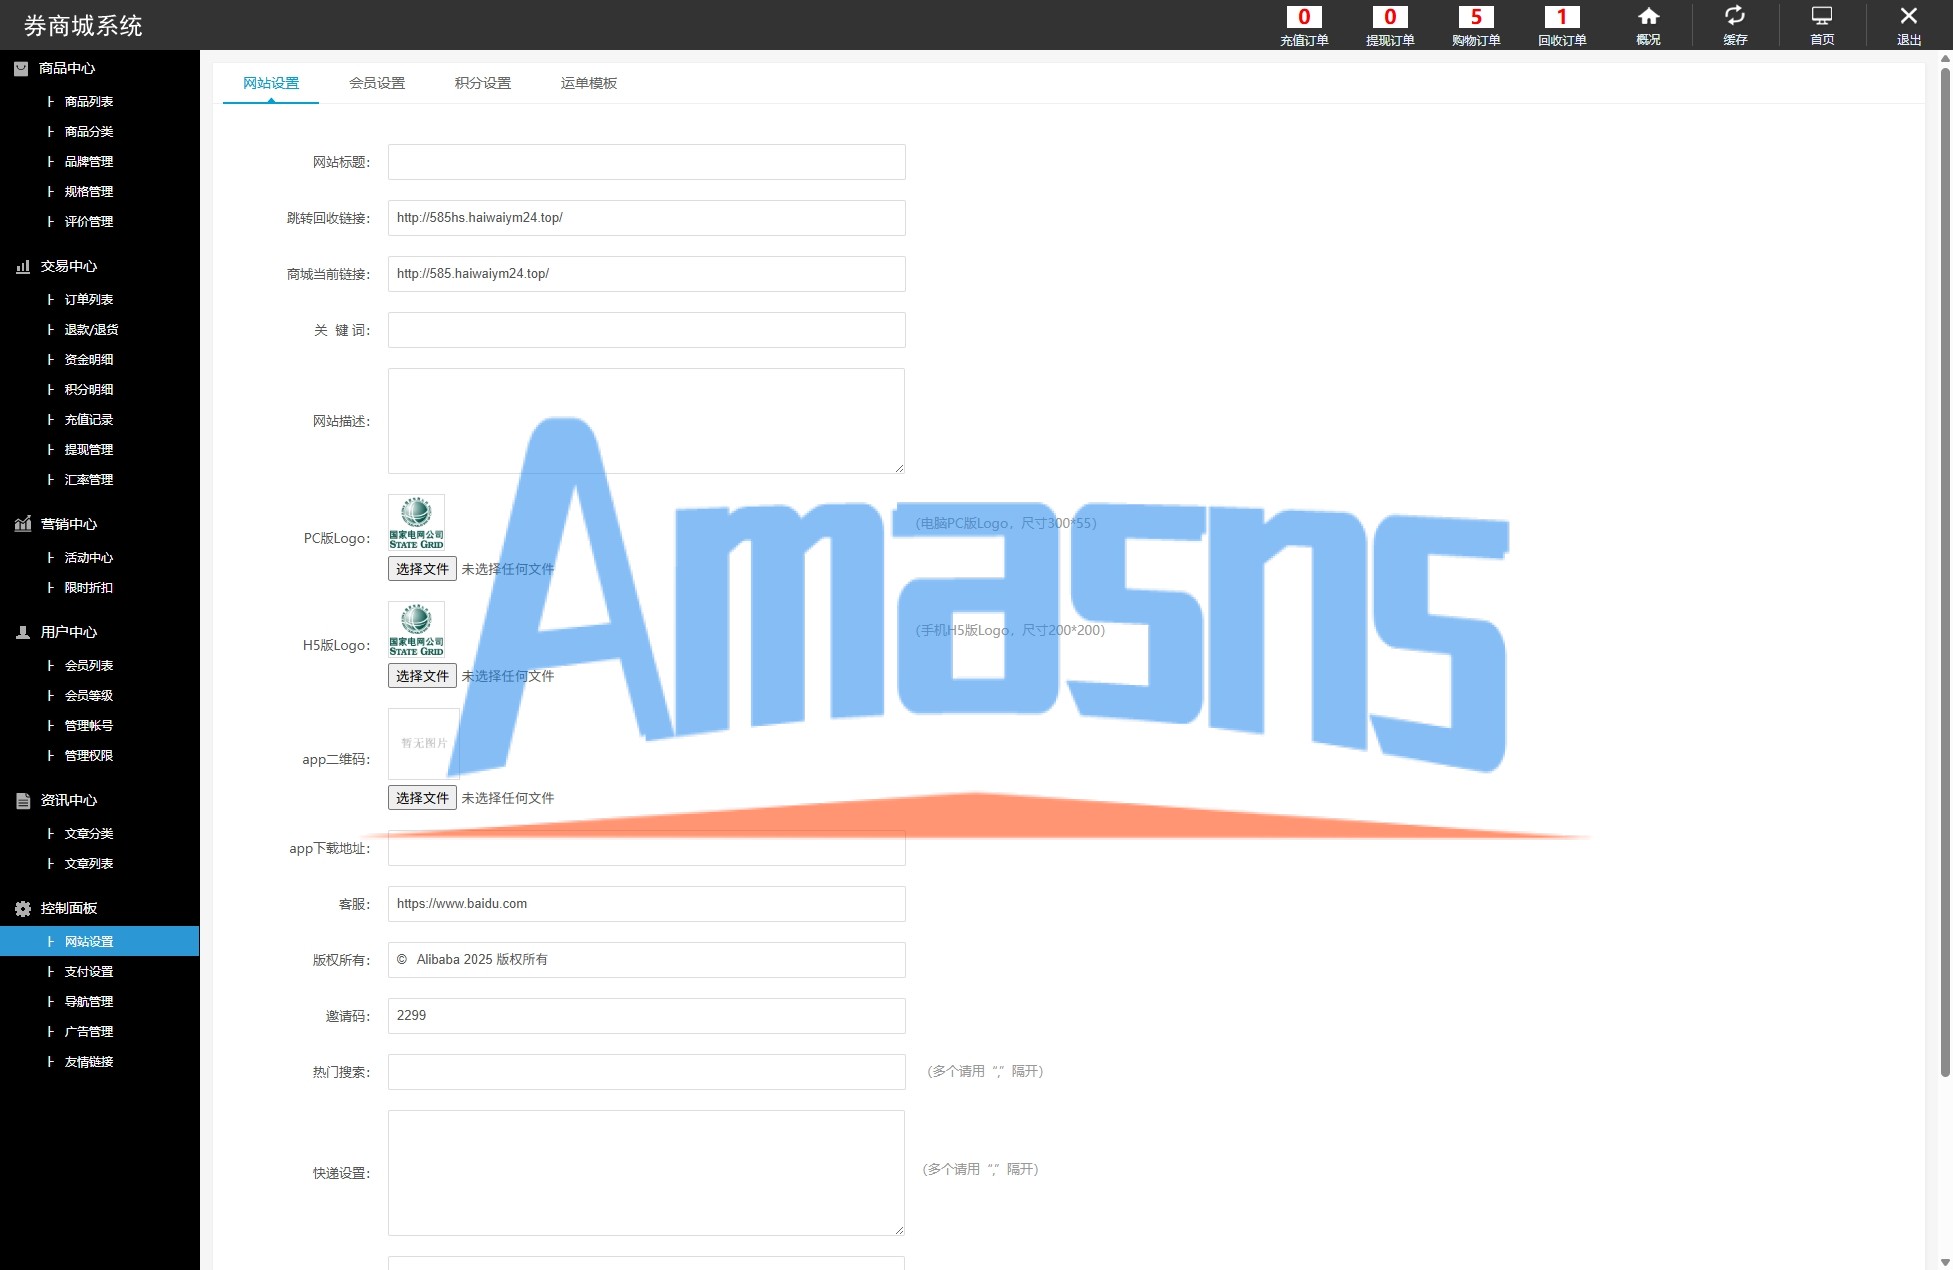Open the 首页 monitor icon
1953x1270 pixels.
point(1822,16)
